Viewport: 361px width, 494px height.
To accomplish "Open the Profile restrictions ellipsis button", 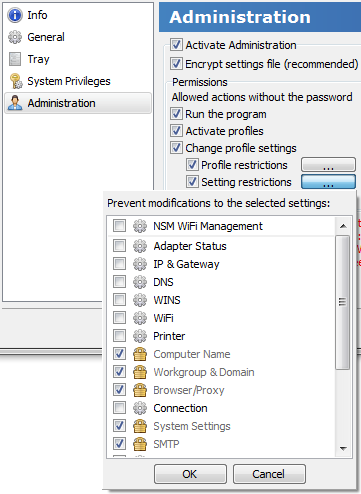I will (328, 165).
